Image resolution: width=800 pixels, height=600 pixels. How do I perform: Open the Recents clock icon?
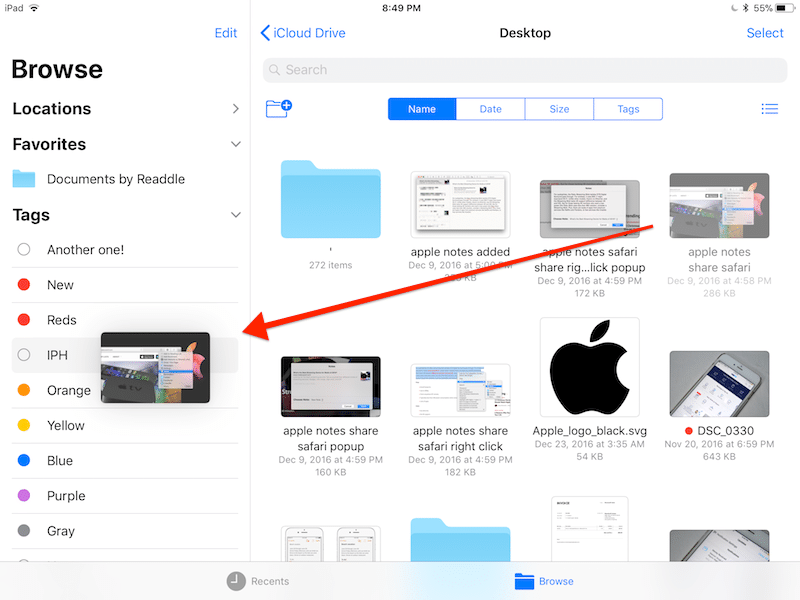(x=236, y=581)
